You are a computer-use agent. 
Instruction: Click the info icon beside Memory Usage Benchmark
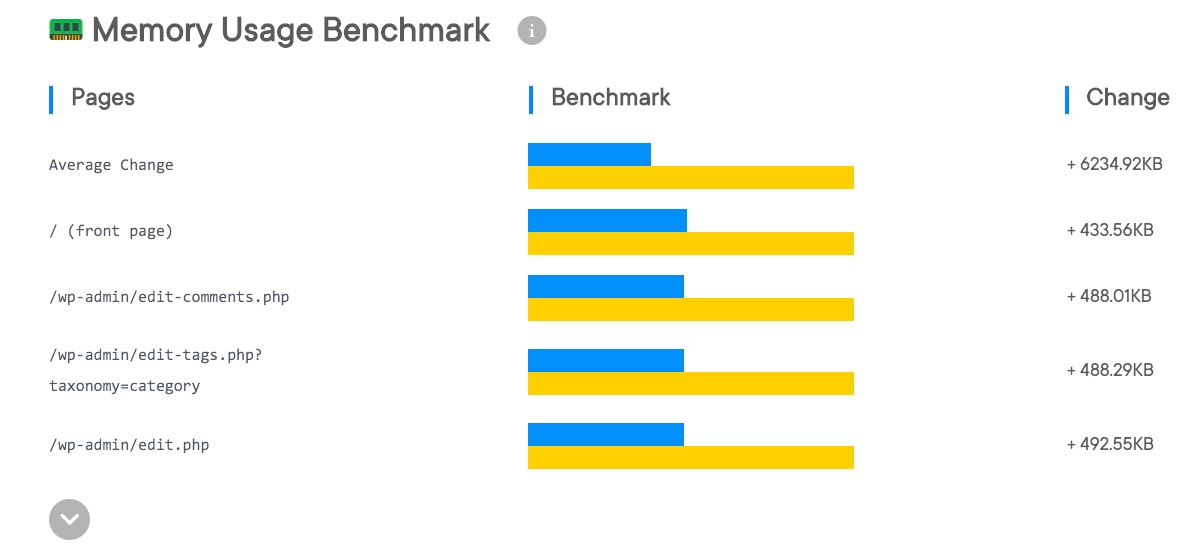532,31
